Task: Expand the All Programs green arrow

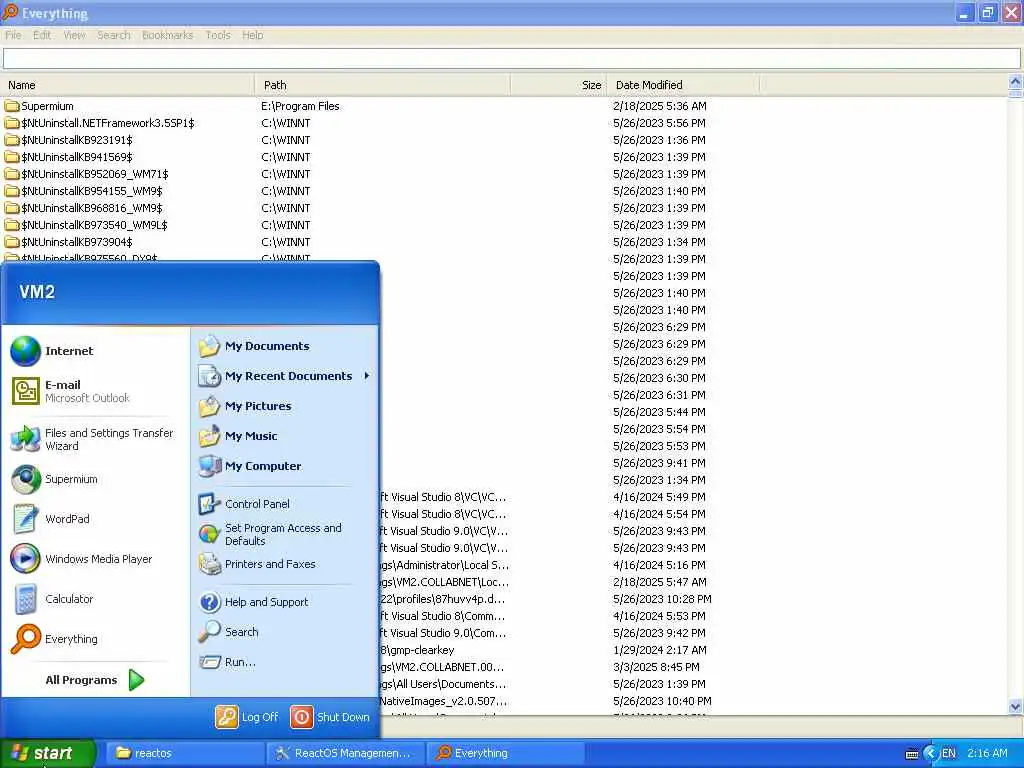Action: [x=136, y=680]
